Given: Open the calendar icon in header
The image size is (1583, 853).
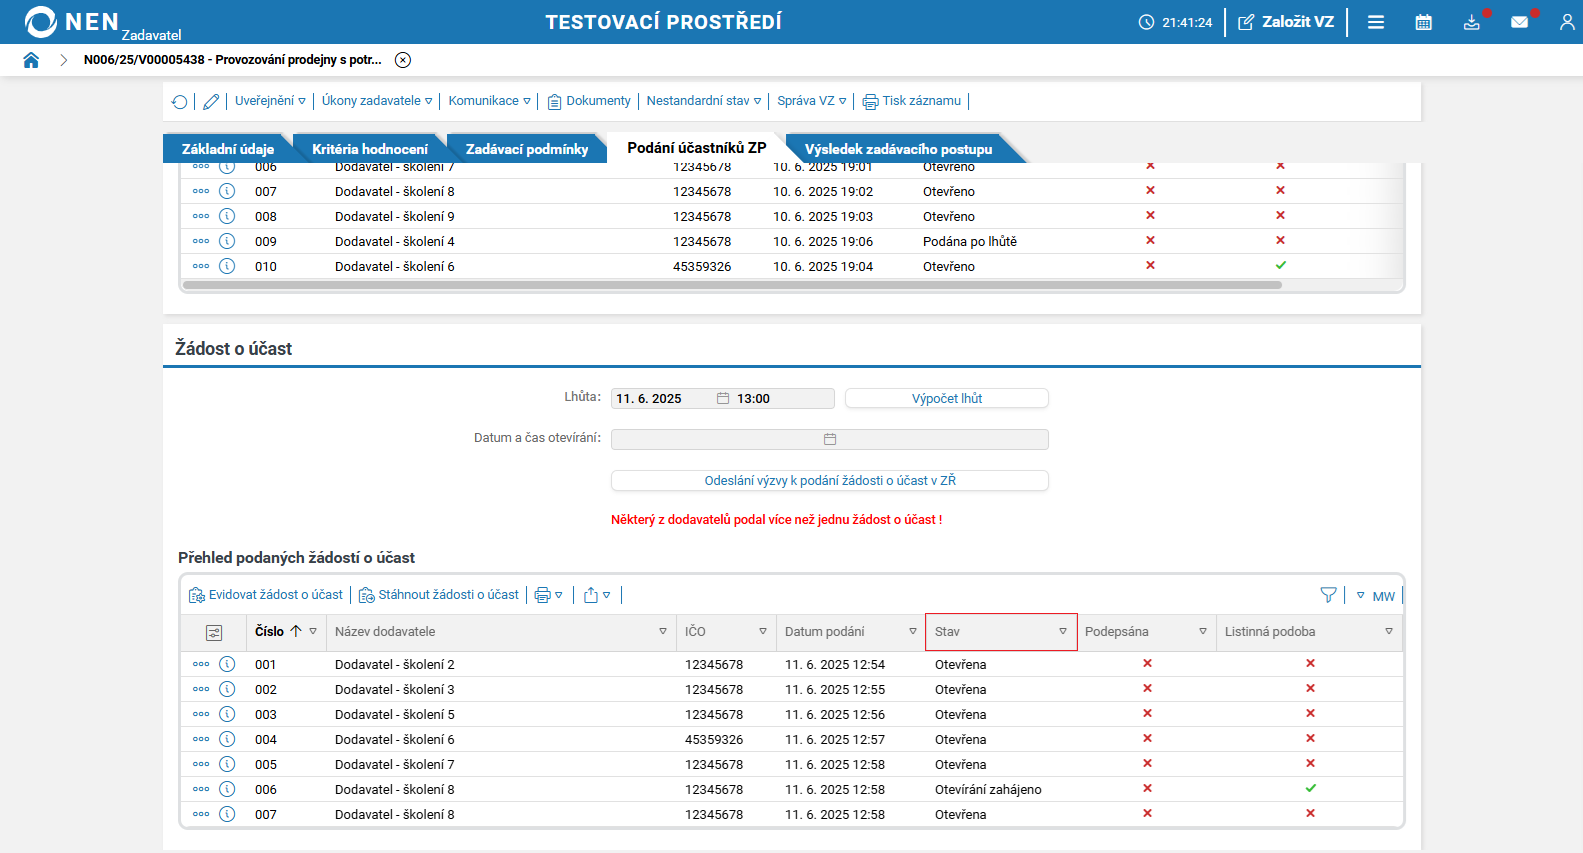Looking at the screenshot, I should [x=1424, y=22].
